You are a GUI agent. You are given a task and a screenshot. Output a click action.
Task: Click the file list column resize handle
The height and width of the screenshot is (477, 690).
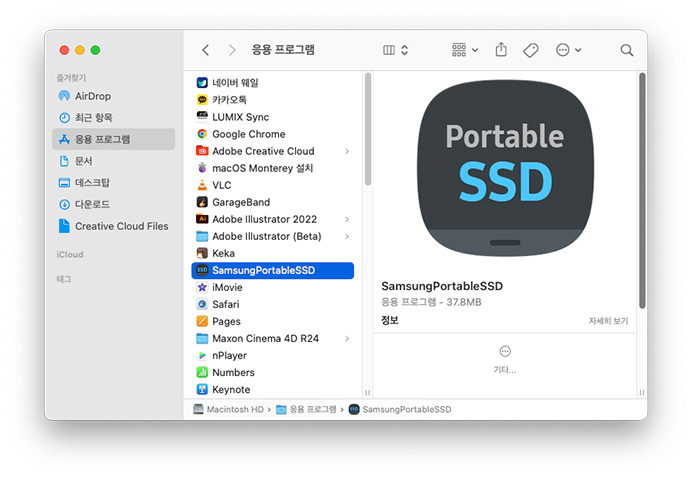[x=367, y=393]
